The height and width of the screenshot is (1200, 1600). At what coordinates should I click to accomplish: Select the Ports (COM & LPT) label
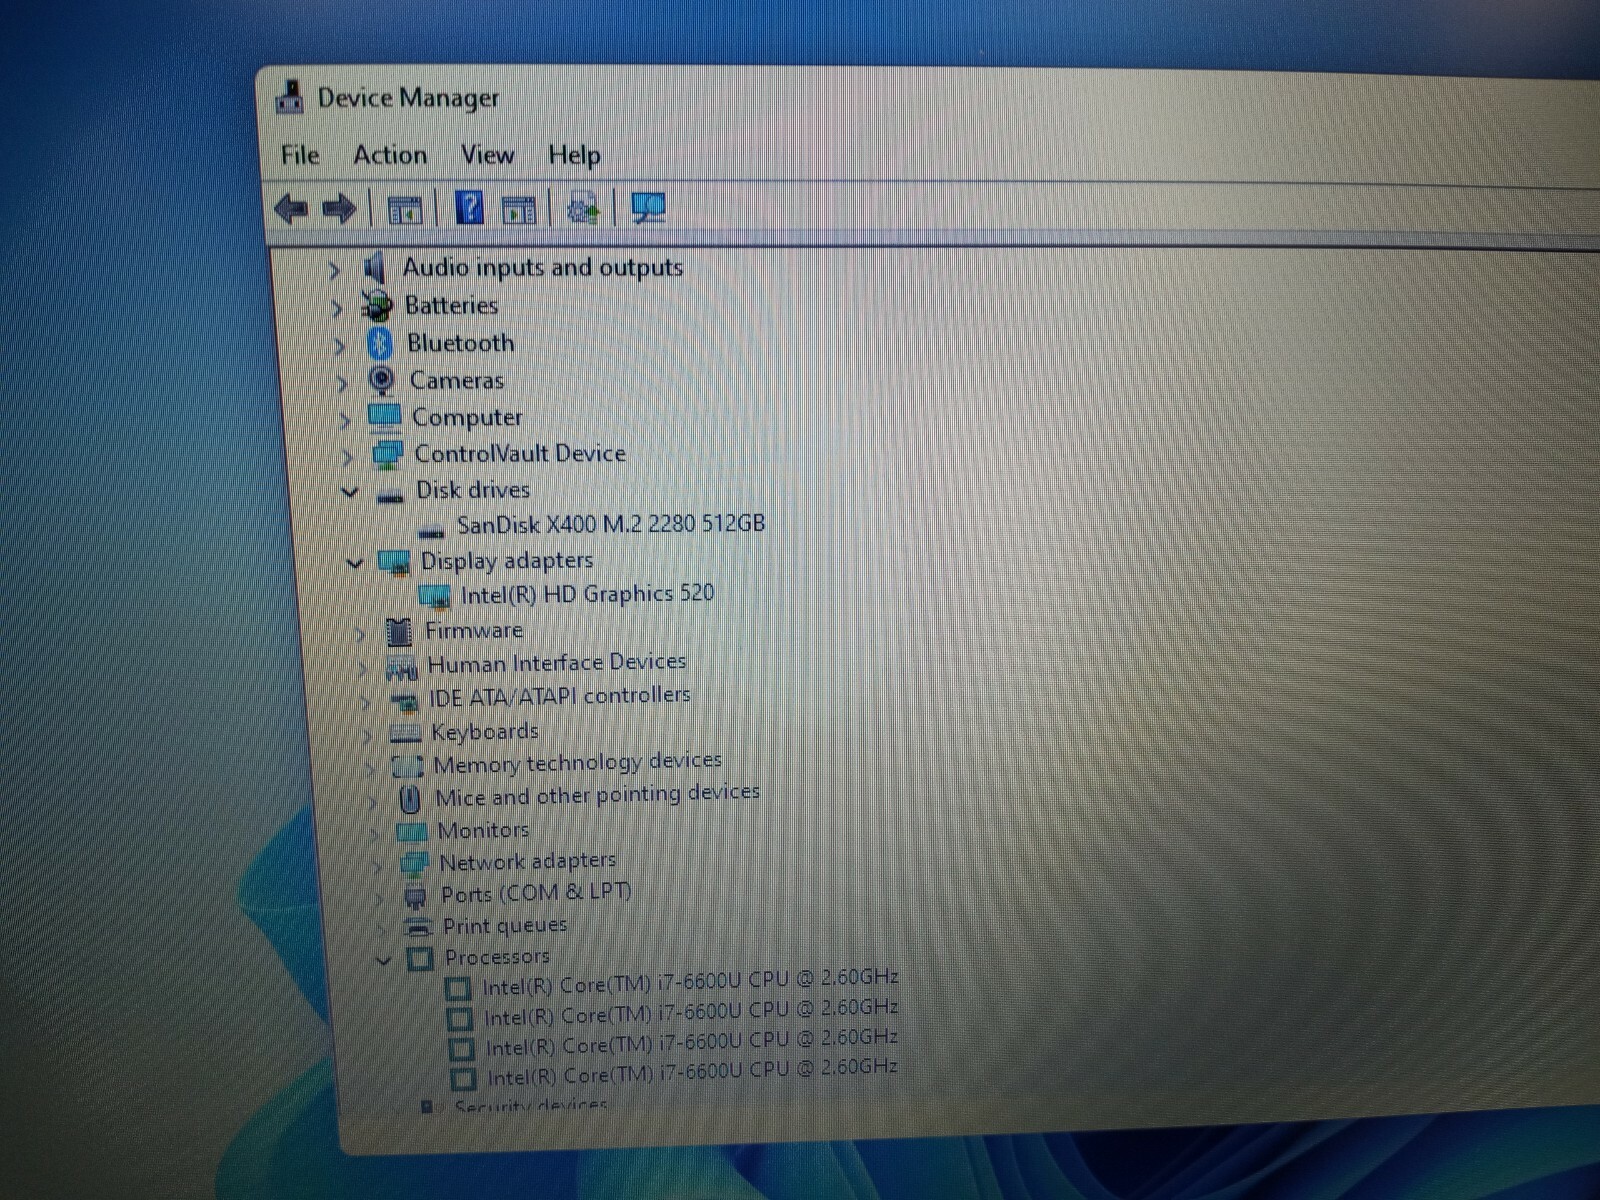(536, 892)
